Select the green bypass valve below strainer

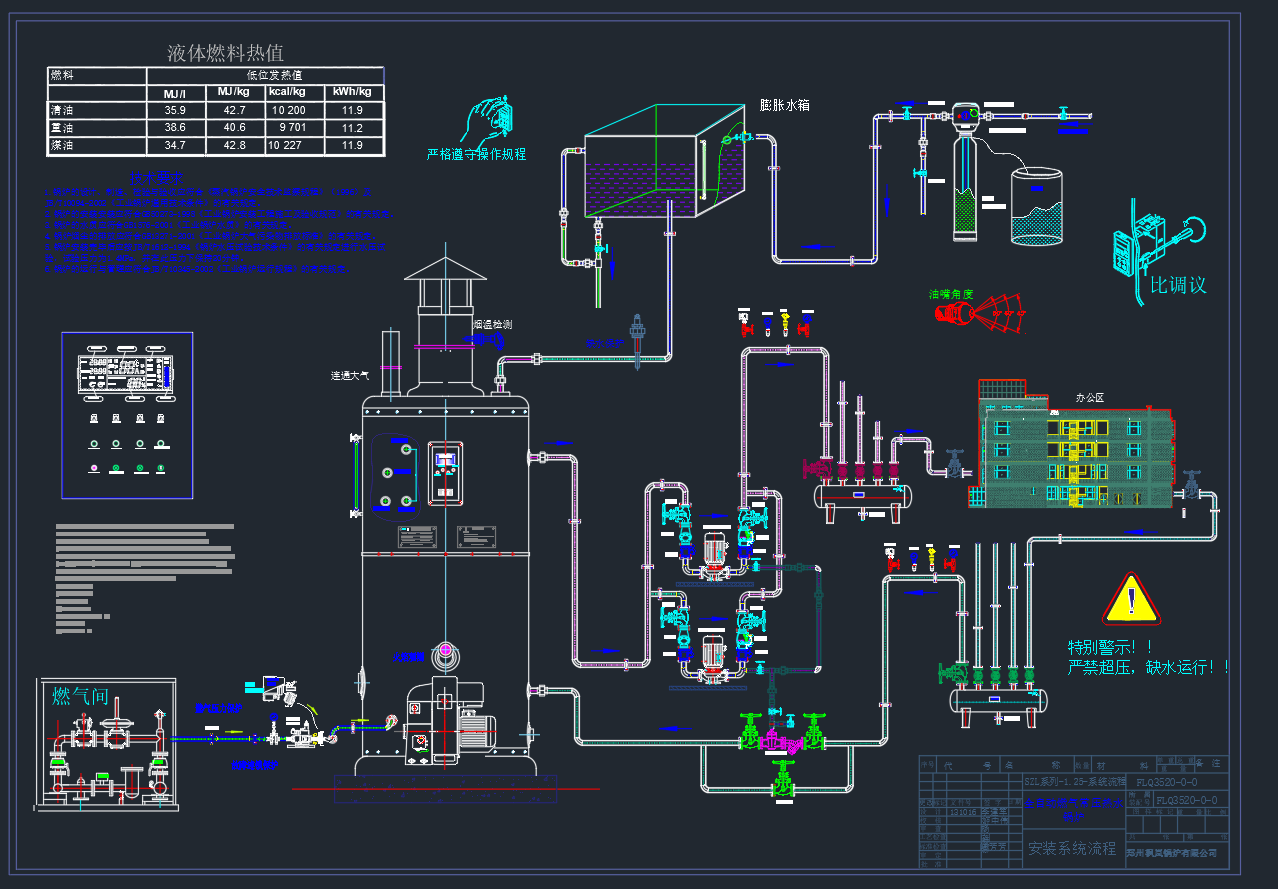pyautogui.click(x=783, y=779)
